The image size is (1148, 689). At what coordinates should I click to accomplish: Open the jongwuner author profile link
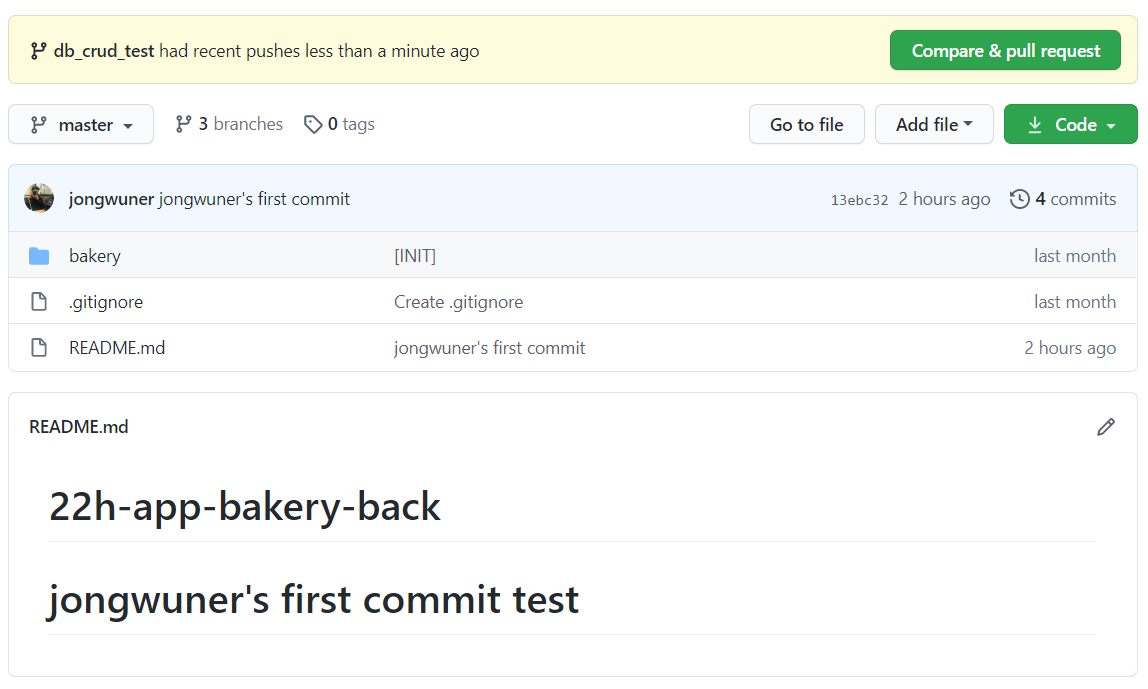pos(111,199)
